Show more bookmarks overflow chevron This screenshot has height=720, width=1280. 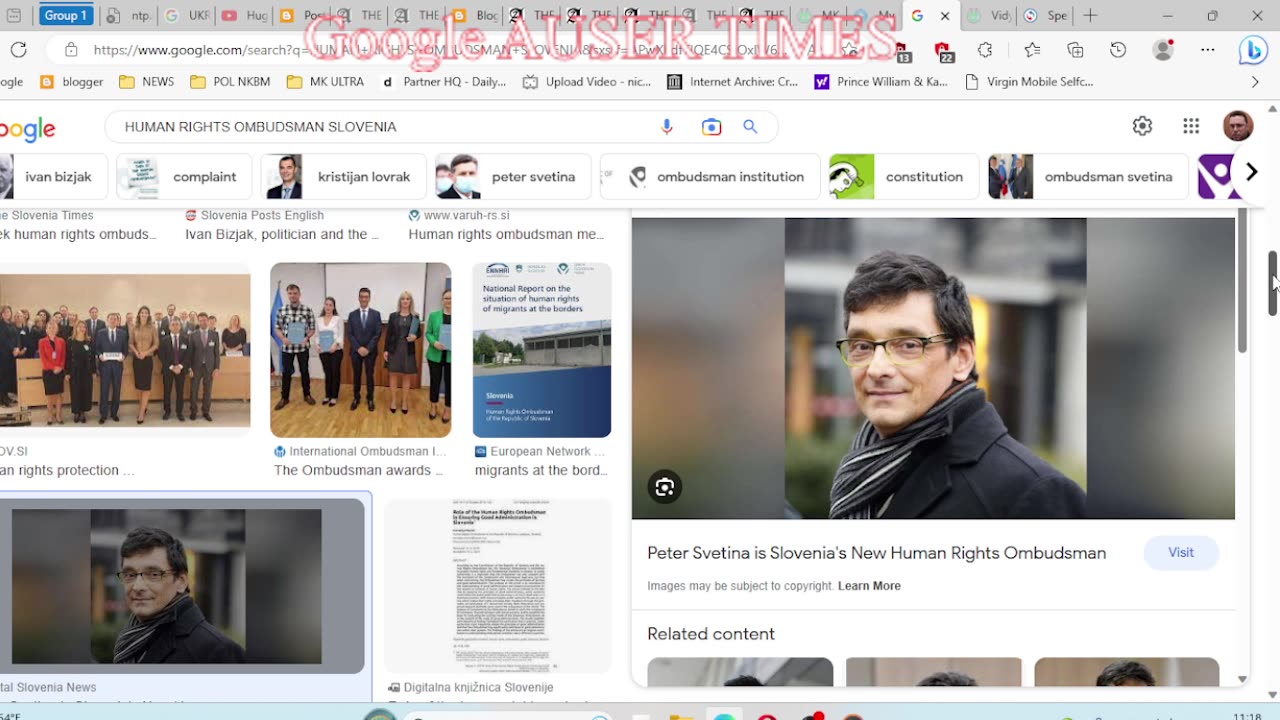(x=1255, y=82)
